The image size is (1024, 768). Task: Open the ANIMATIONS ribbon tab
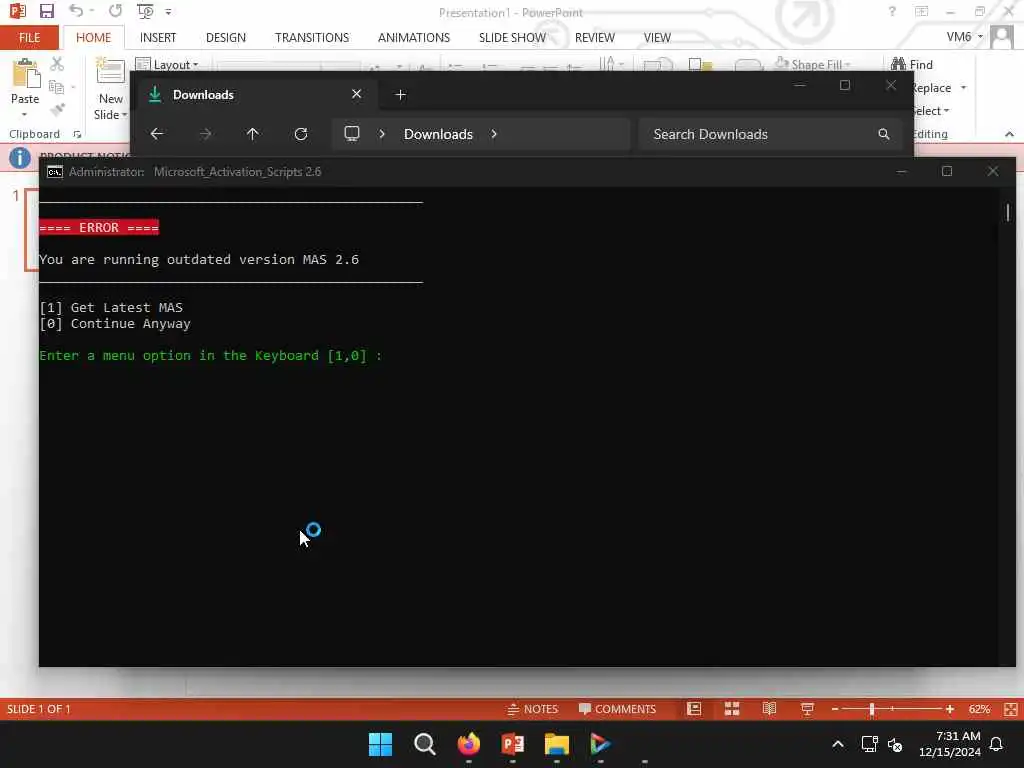[x=414, y=38]
